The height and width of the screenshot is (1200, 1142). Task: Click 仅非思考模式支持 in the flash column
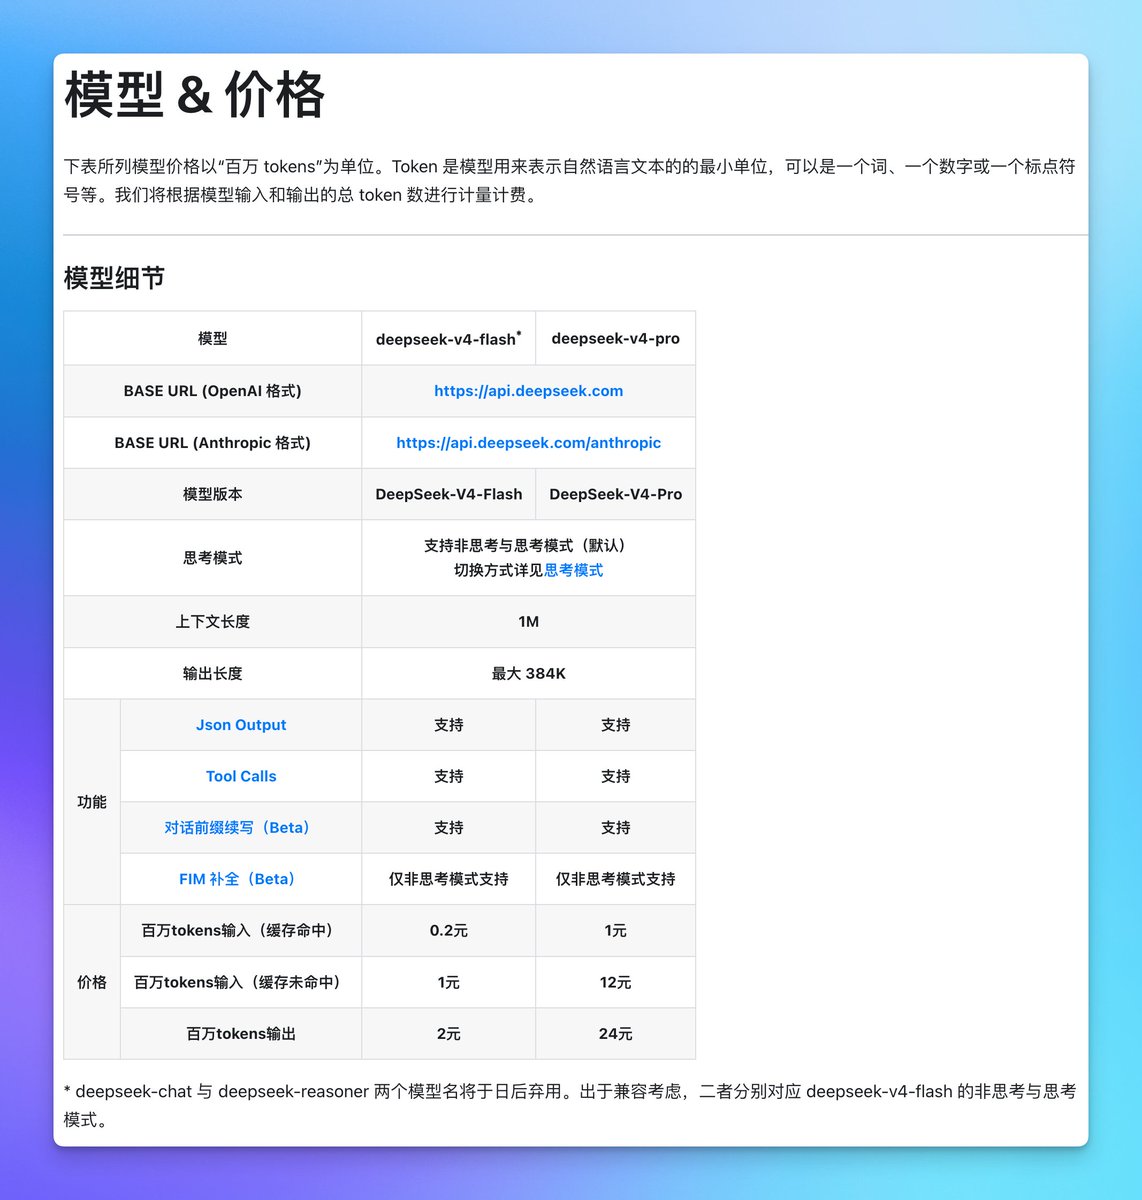[x=449, y=879]
